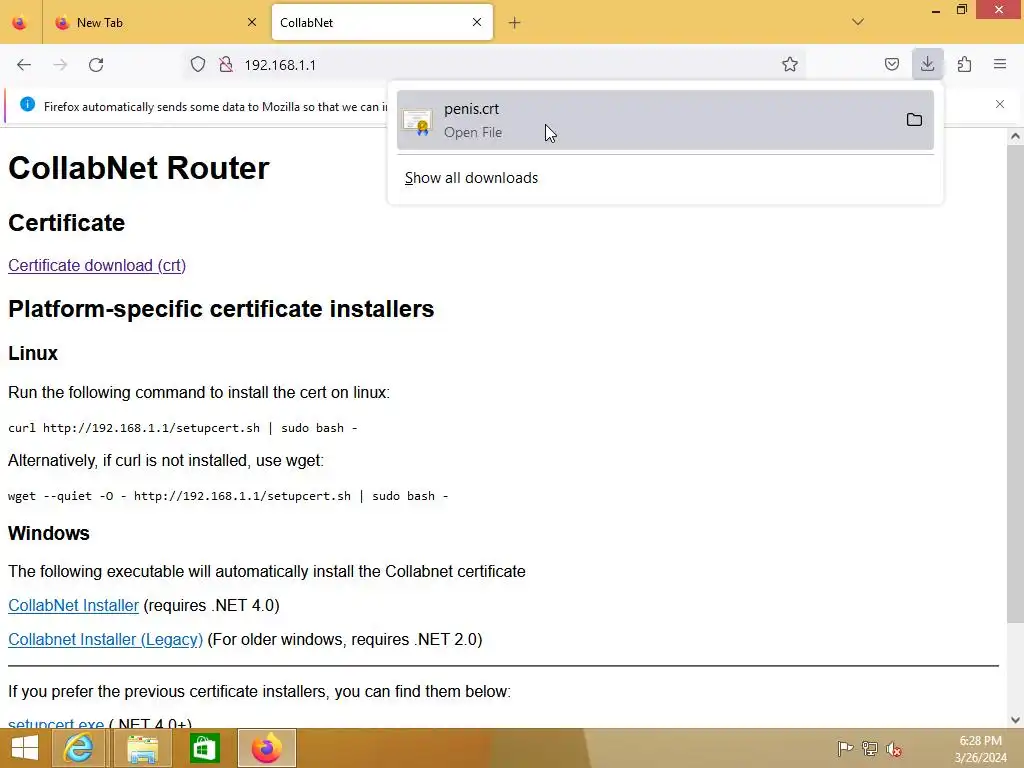Click the curl setupcert.sh command text
The width and height of the screenshot is (1024, 768).
(x=182, y=428)
